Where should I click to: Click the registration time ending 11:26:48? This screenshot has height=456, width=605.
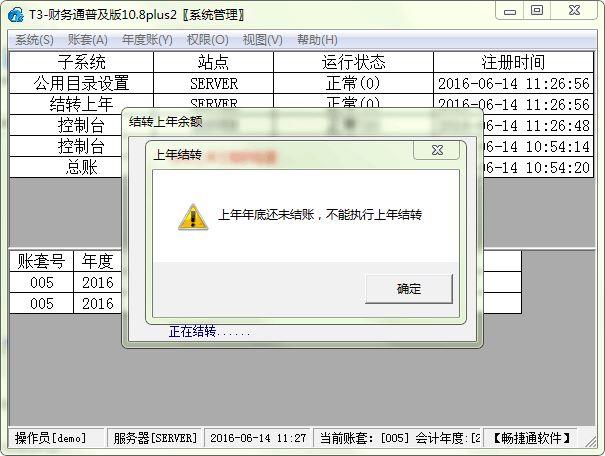click(x=537, y=125)
